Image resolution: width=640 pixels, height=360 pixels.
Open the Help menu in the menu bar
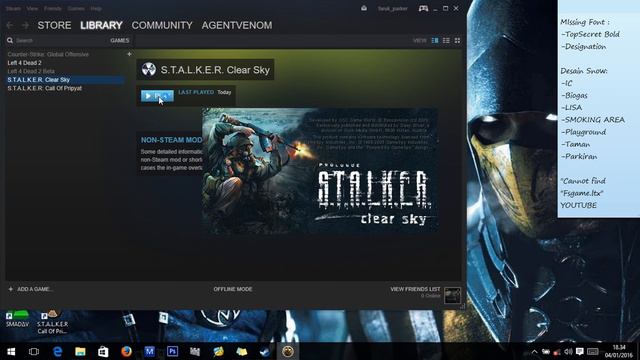pos(96,8)
